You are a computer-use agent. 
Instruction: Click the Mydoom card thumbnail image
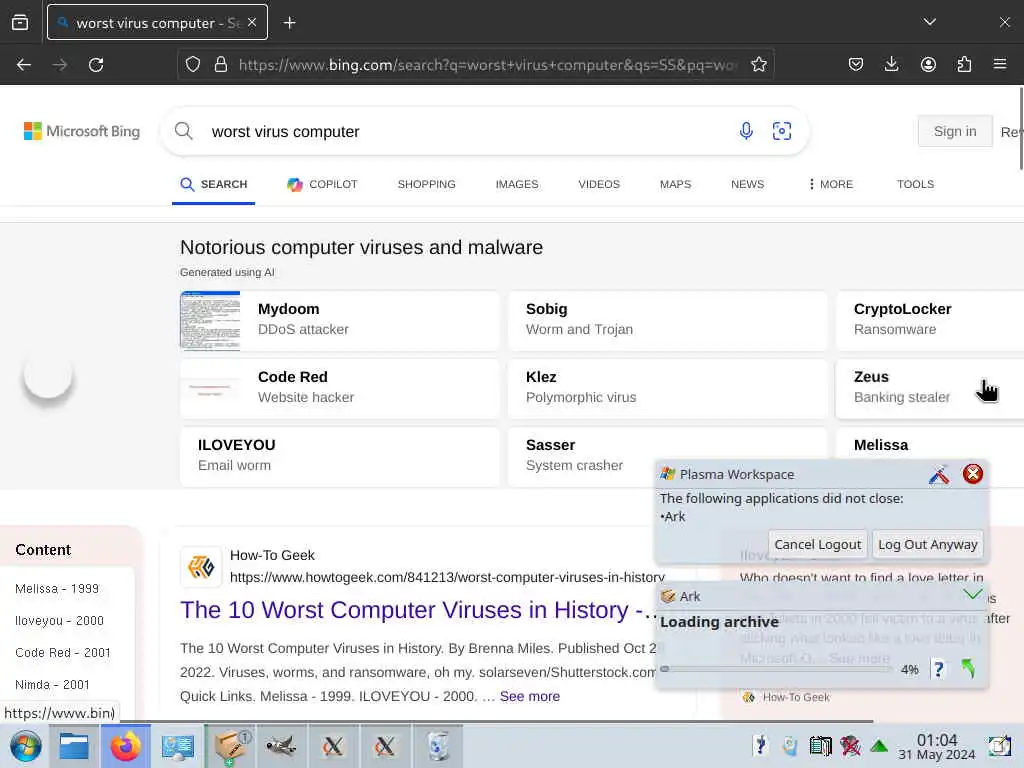tap(210, 321)
